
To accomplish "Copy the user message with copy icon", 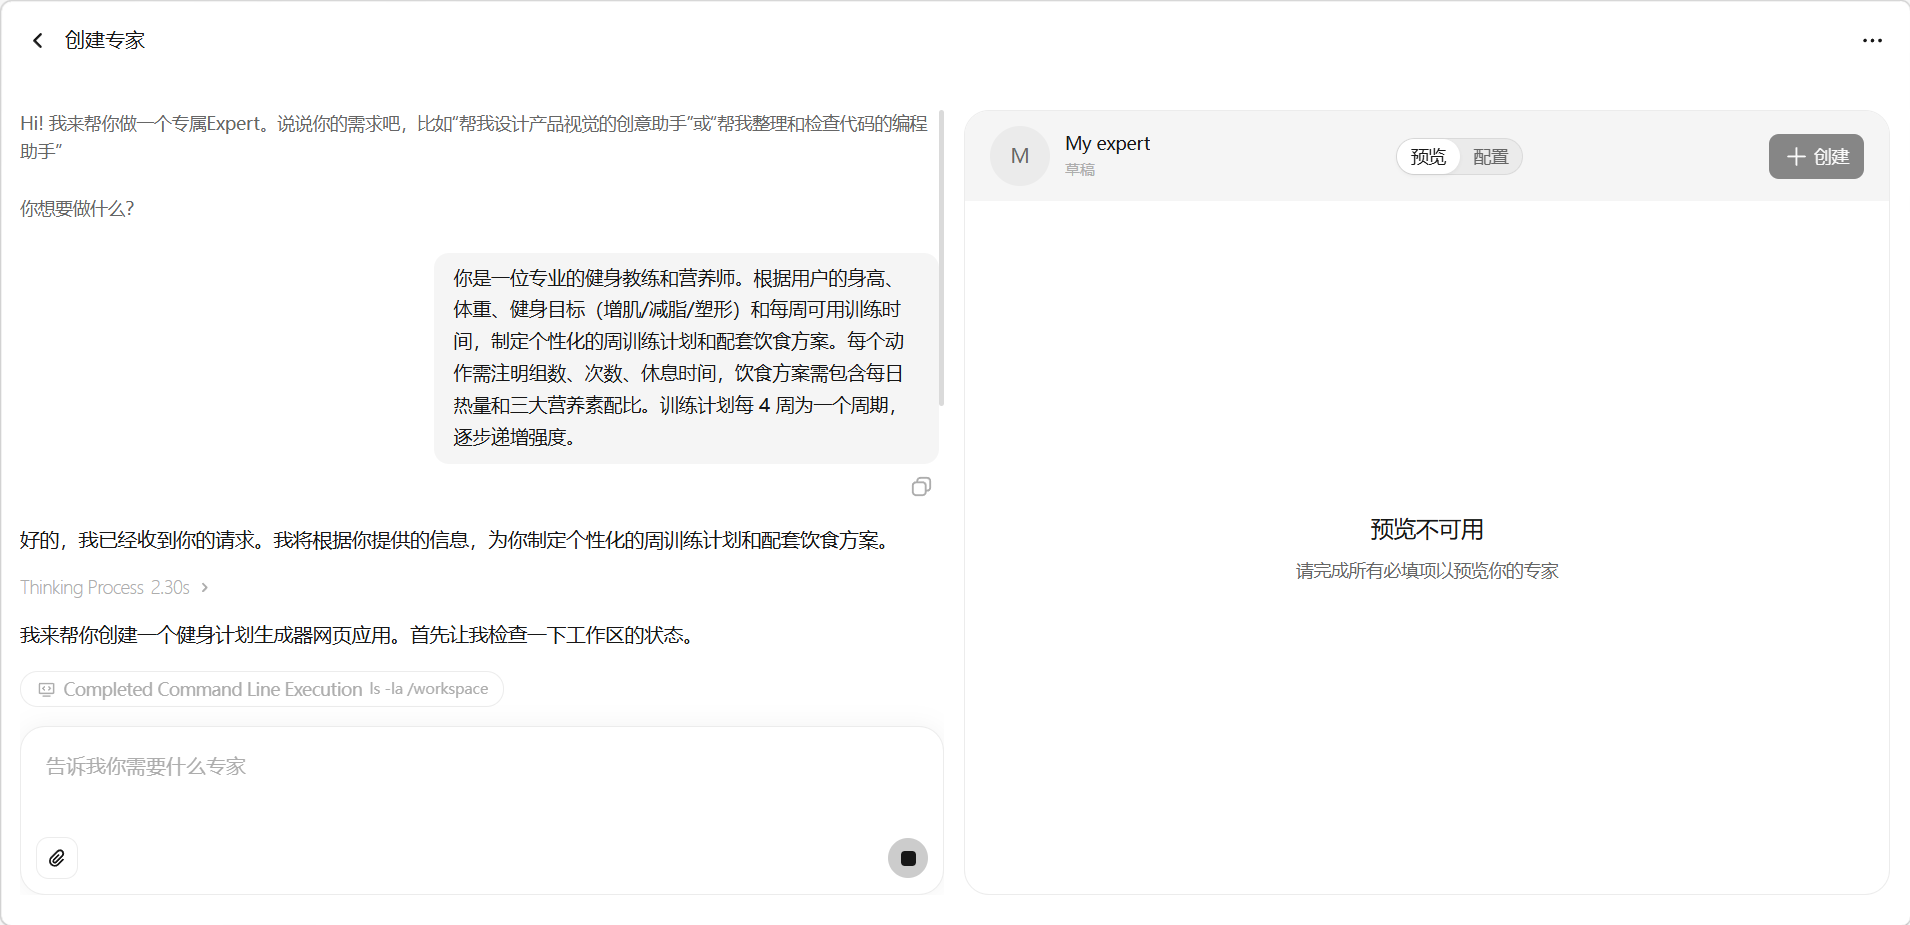I will (921, 487).
